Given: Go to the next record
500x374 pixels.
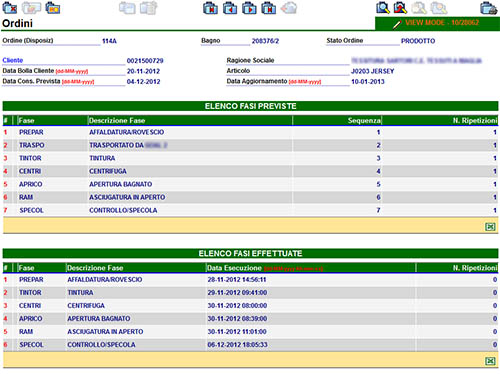Looking at the screenshot, I should [x=249, y=8].
